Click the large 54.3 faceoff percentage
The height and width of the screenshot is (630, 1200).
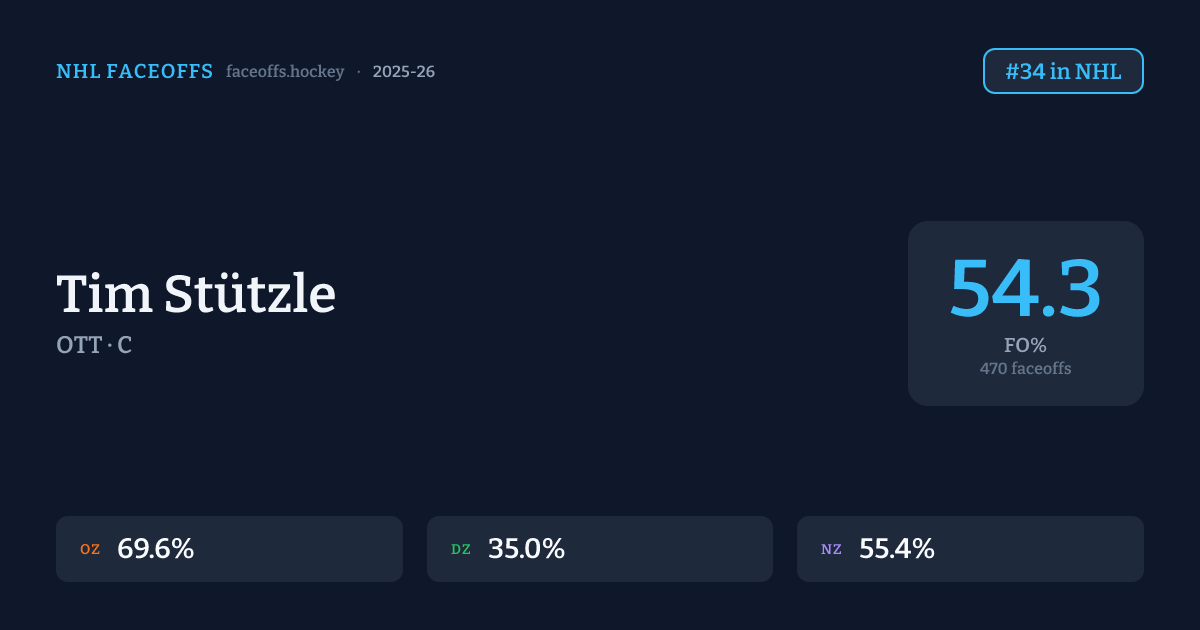[x=1025, y=289]
